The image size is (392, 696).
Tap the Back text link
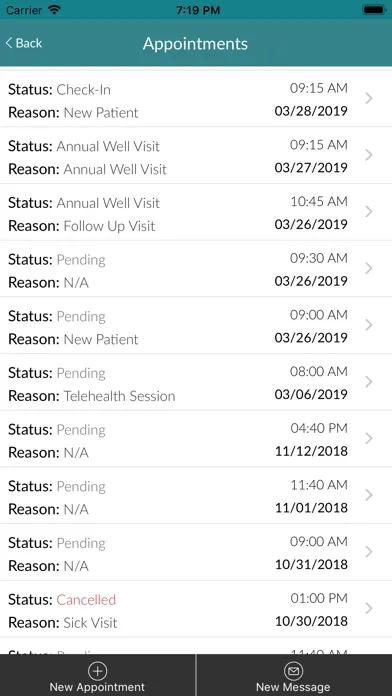coord(29,43)
